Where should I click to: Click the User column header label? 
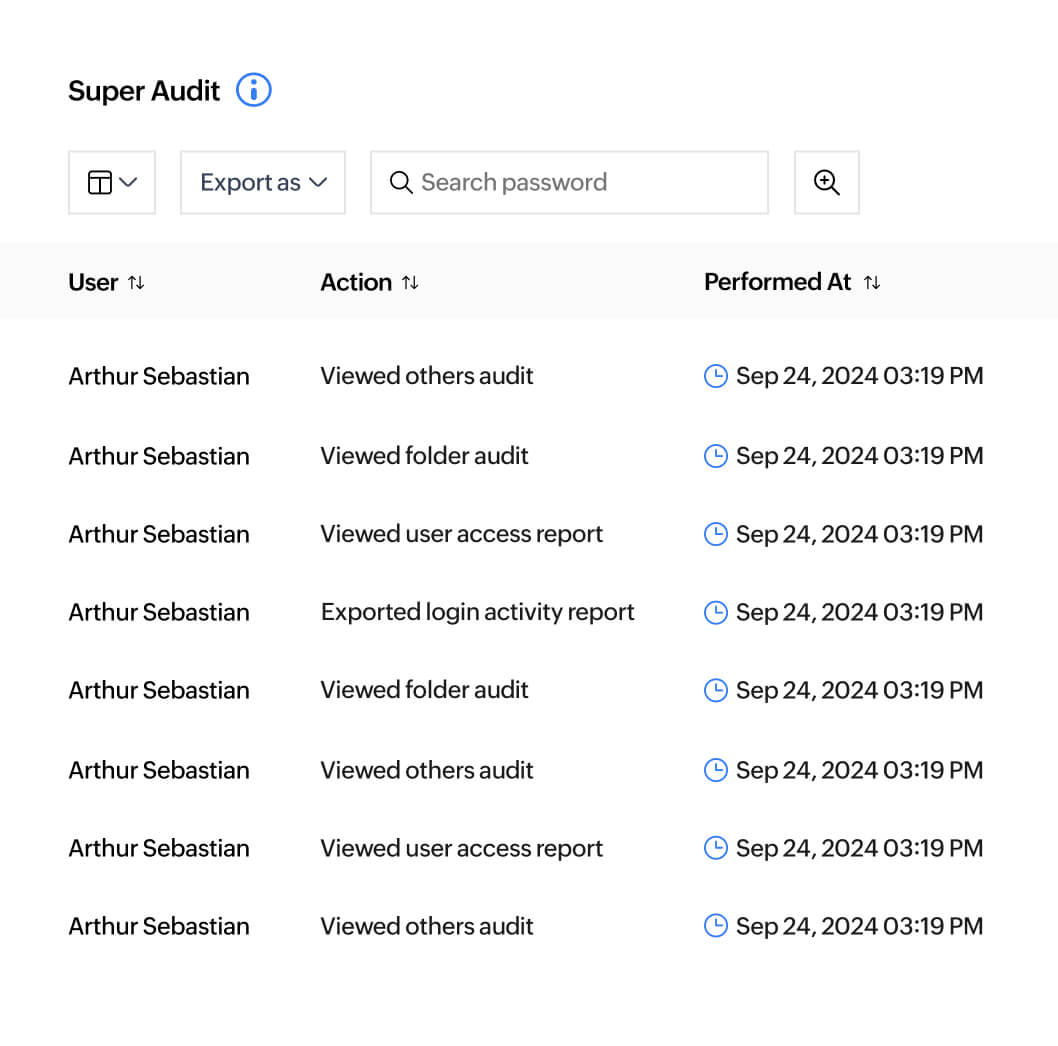click(92, 282)
